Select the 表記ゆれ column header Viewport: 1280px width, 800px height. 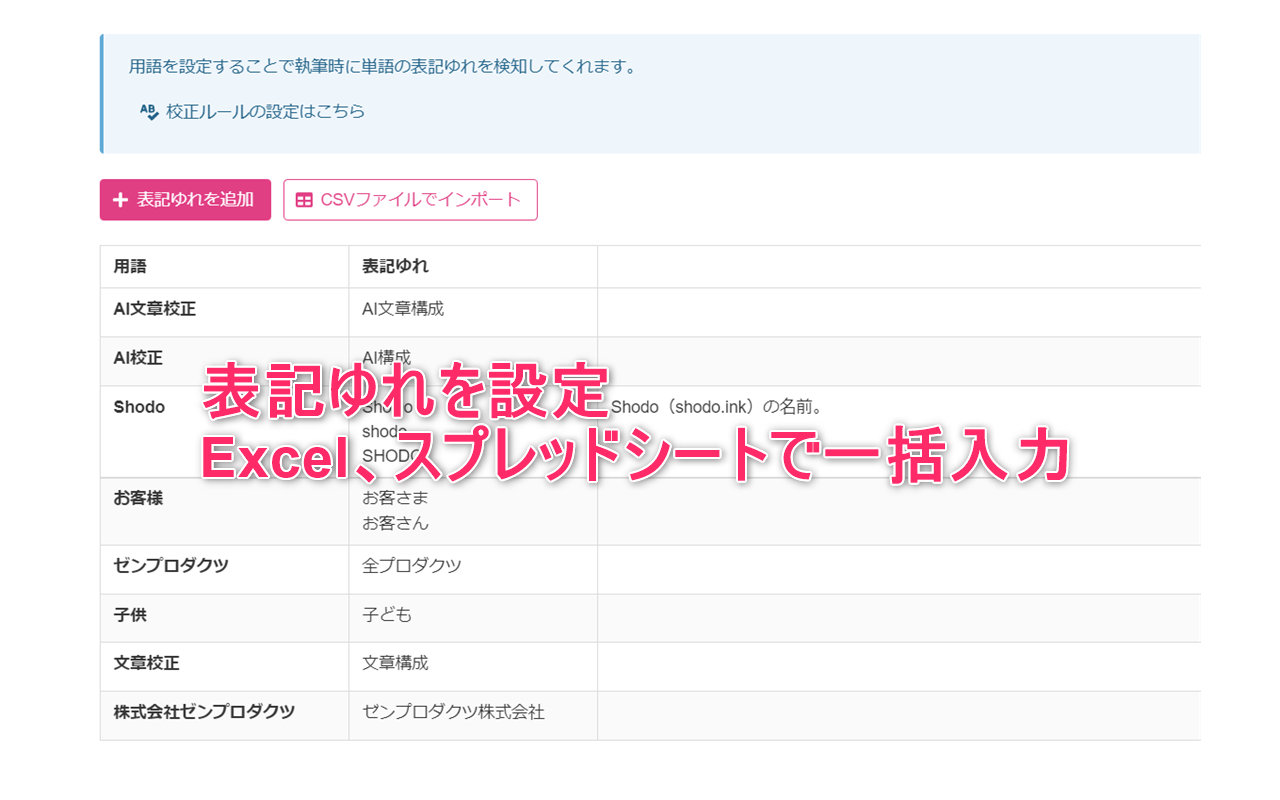point(473,266)
